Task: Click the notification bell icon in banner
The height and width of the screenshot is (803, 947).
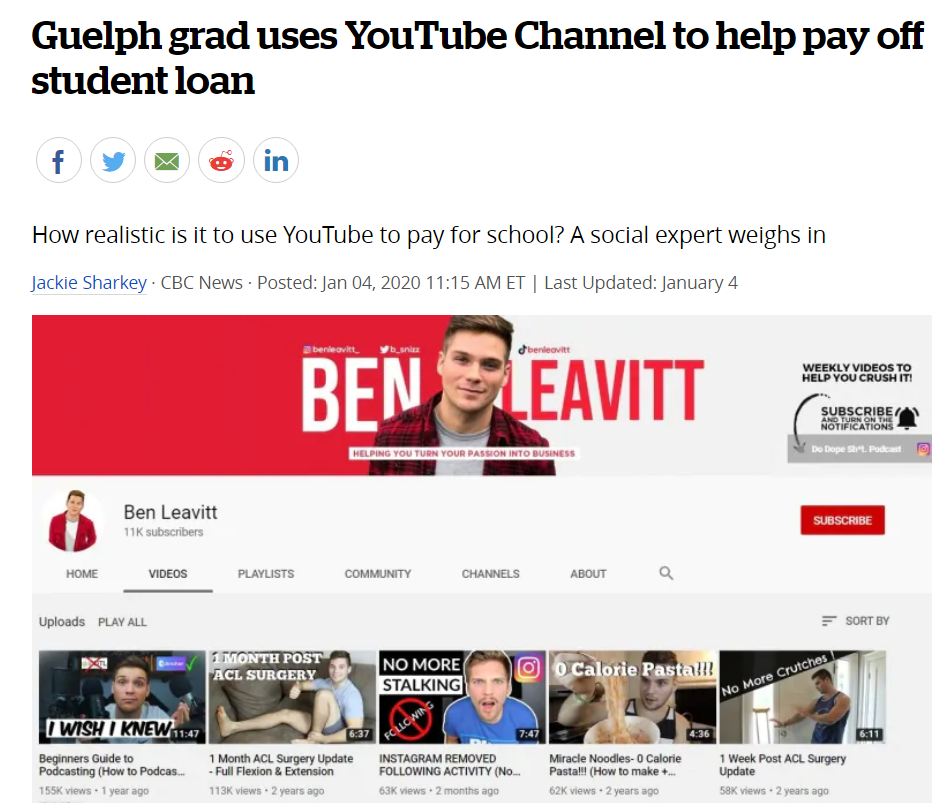Action: [x=907, y=418]
